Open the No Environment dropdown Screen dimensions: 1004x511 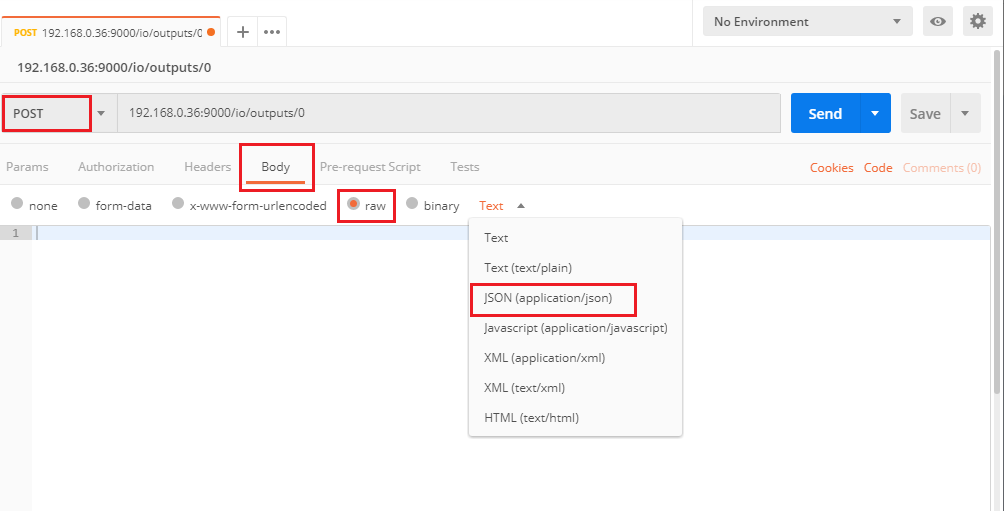[807, 22]
